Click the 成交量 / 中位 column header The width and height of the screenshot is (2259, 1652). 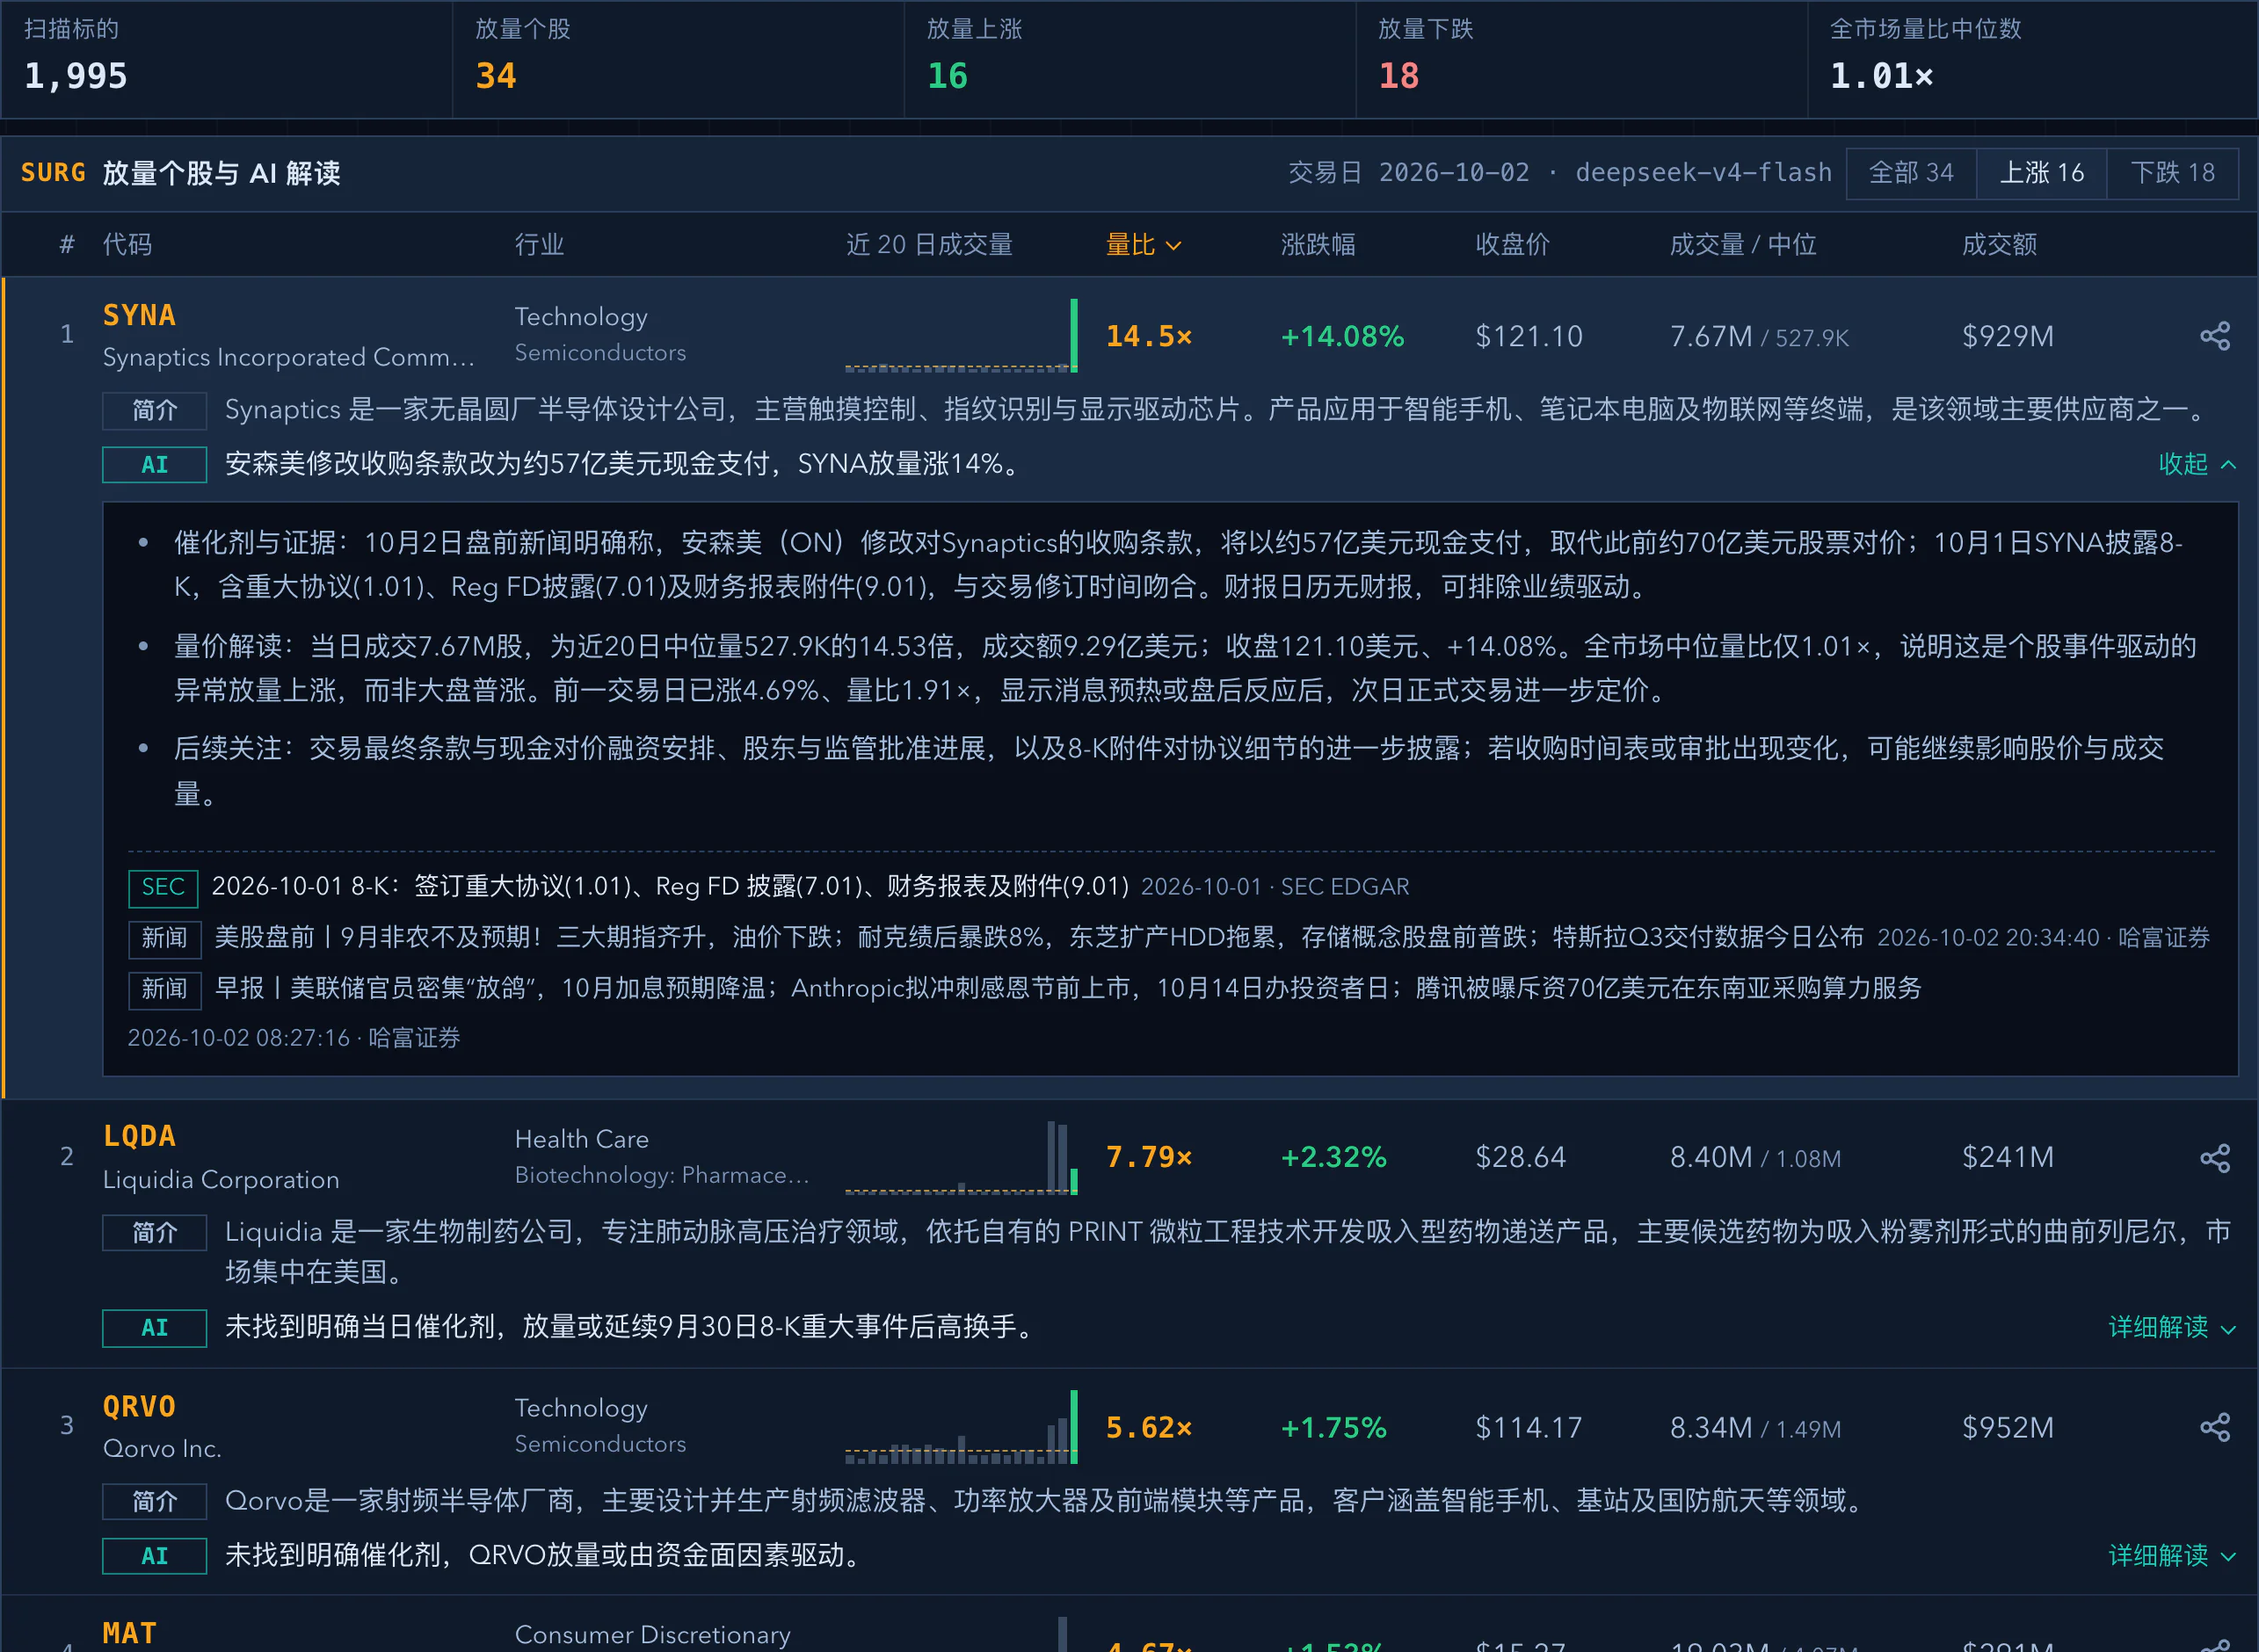click(1743, 245)
